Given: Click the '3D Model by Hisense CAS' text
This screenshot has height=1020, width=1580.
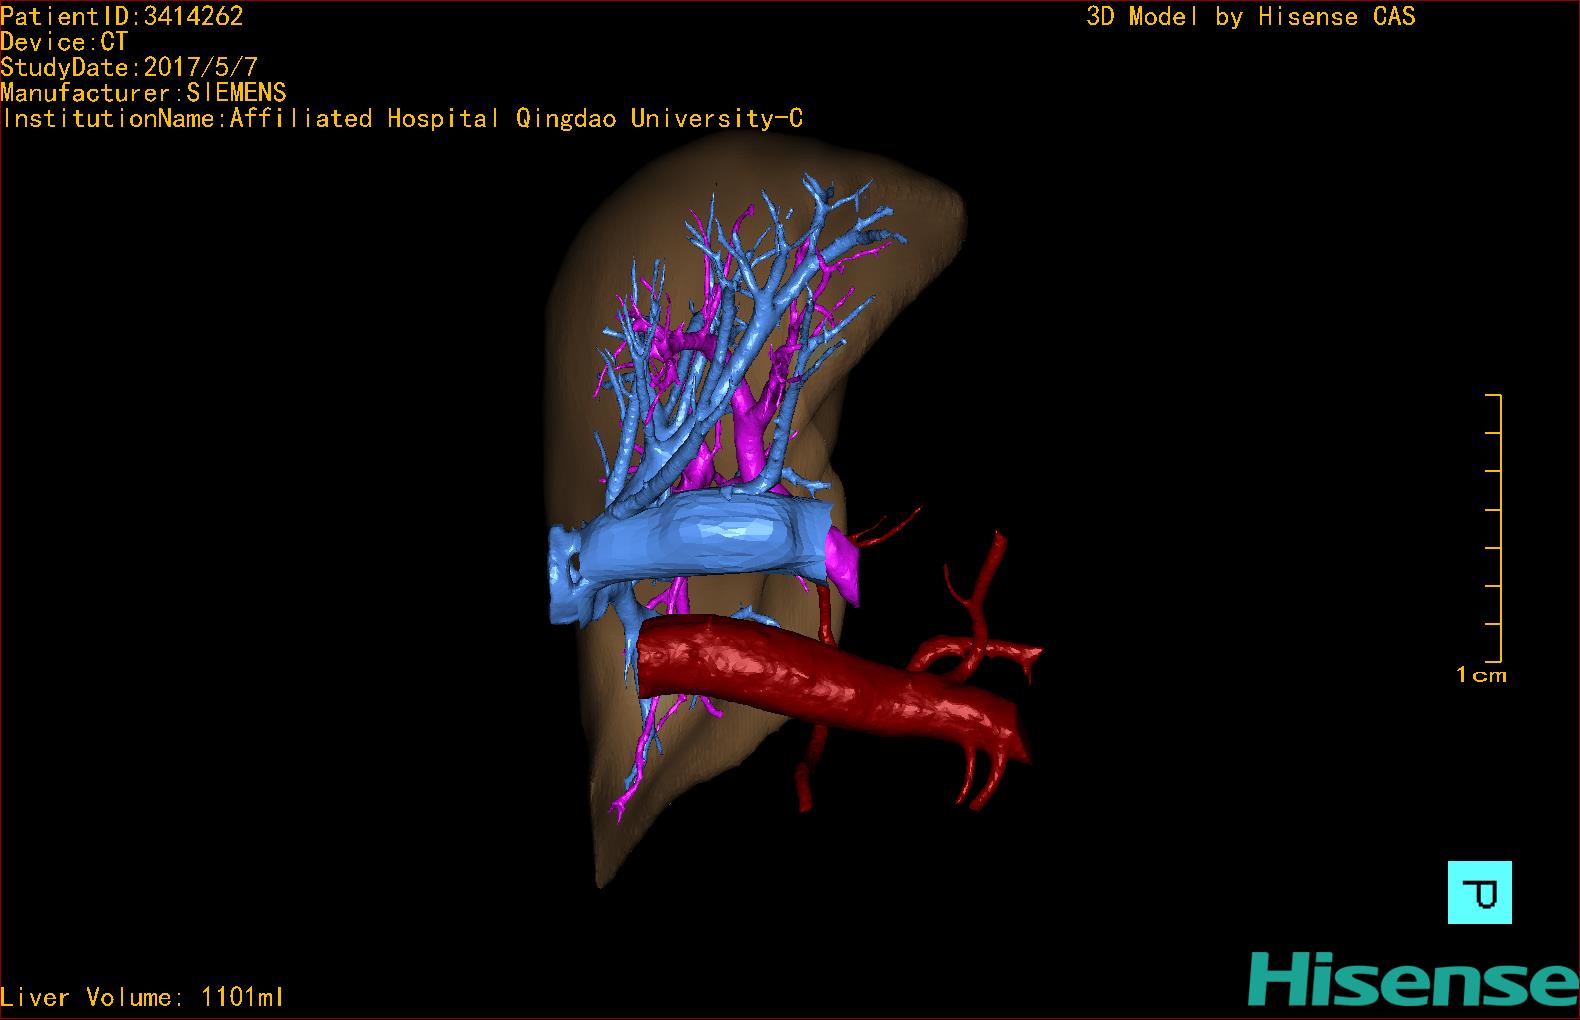Looking at the screenshot, I should point(1251,16).
